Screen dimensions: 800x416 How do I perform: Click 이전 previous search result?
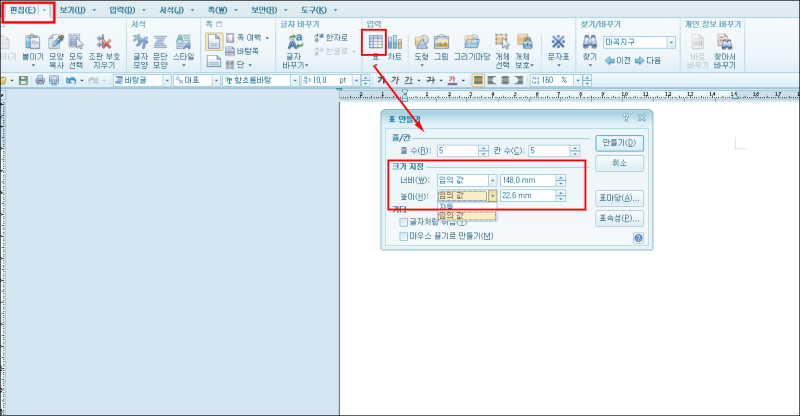617,60
